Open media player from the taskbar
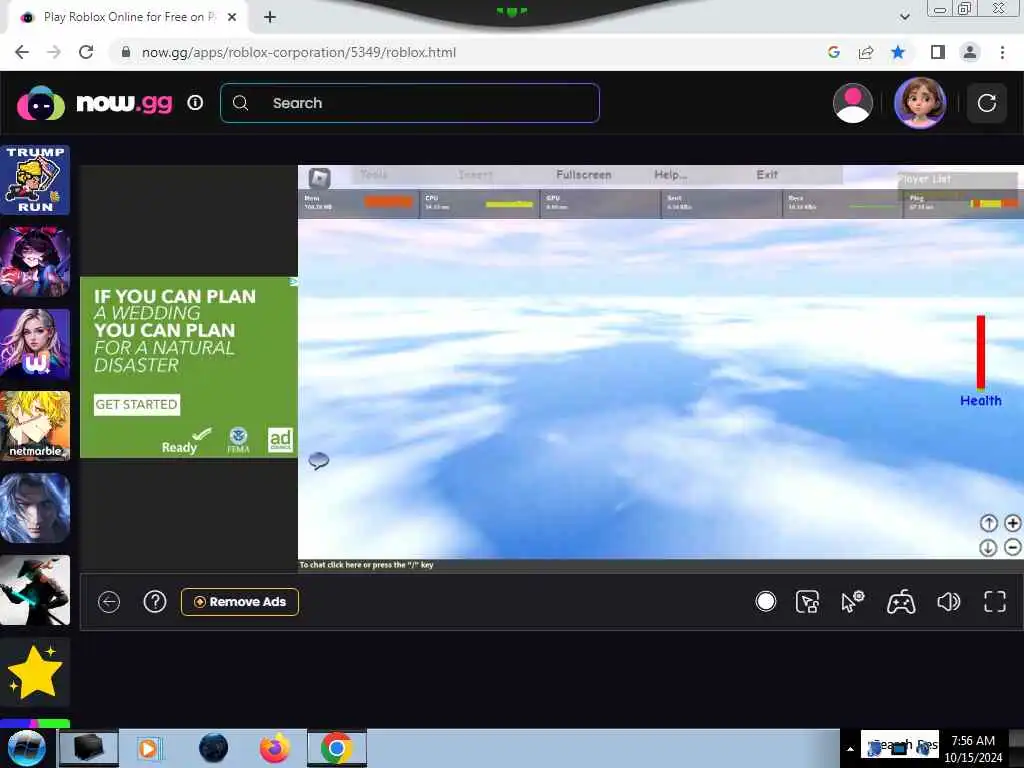The image size is (1024, 768). click(x=149, y=748)
